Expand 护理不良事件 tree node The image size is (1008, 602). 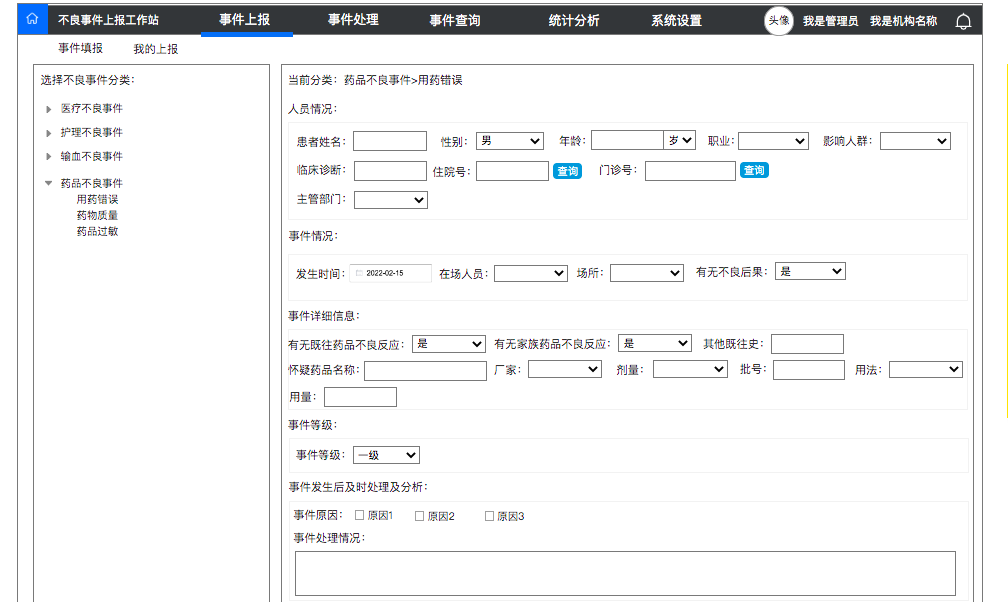49,133
